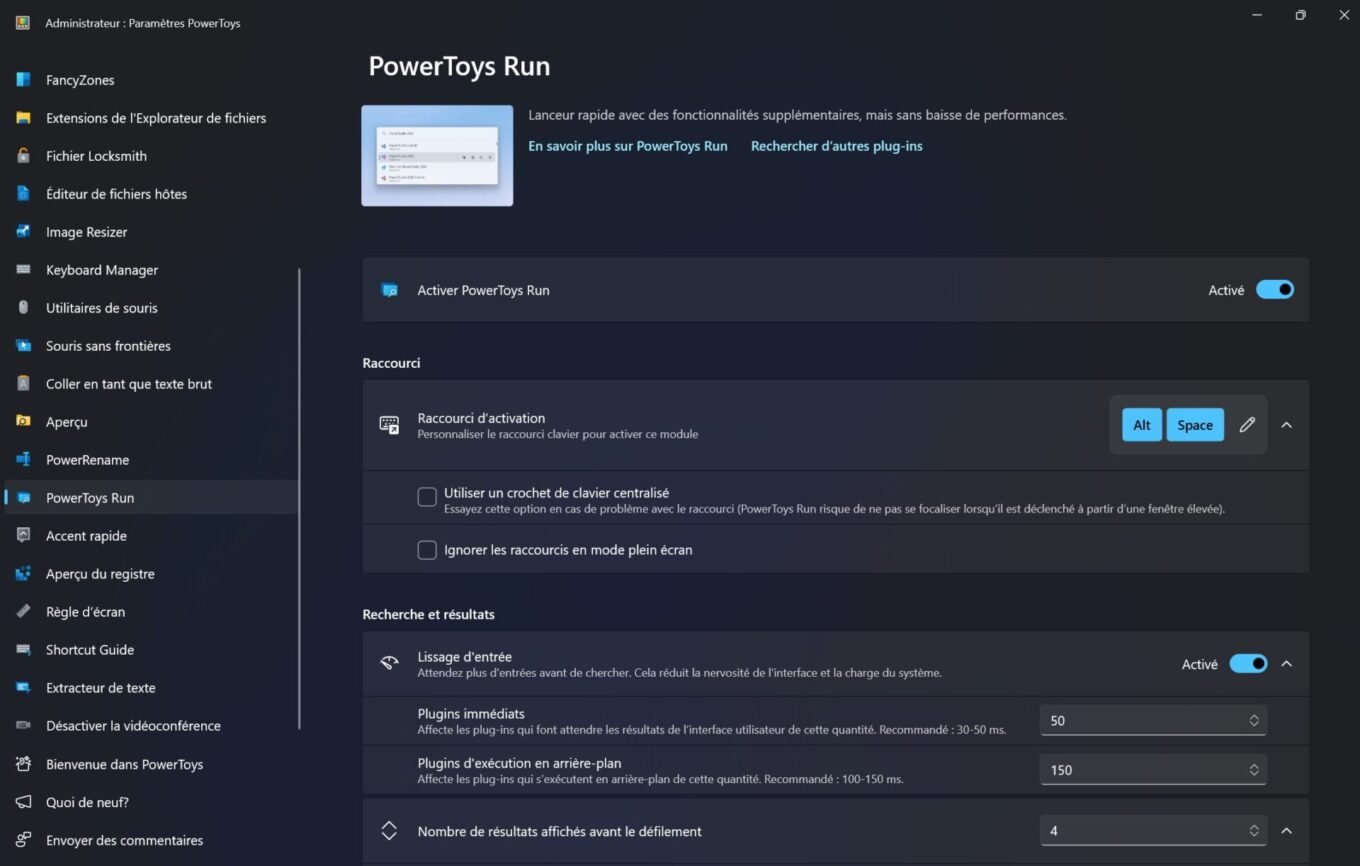Click the Shortcut Guide icon

tap(23, 650)
